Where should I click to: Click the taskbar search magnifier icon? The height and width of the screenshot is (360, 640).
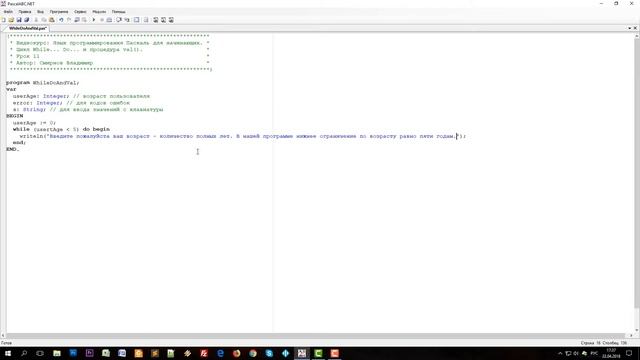pyautogui.click(x=24, y=353)
